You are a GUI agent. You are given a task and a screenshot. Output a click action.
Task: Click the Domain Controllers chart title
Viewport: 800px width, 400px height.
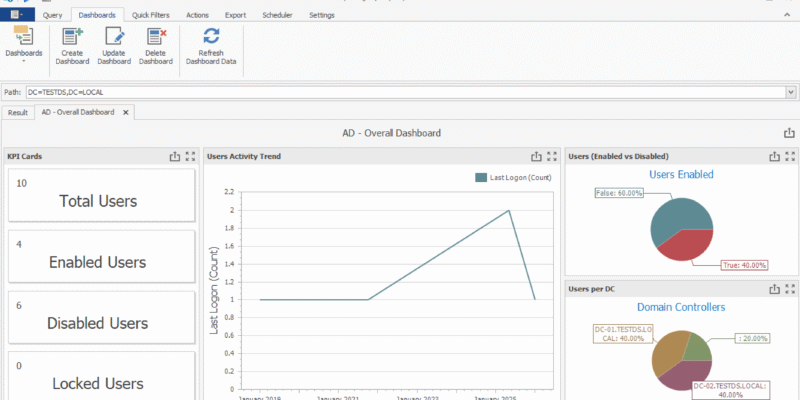click(681, 307)
